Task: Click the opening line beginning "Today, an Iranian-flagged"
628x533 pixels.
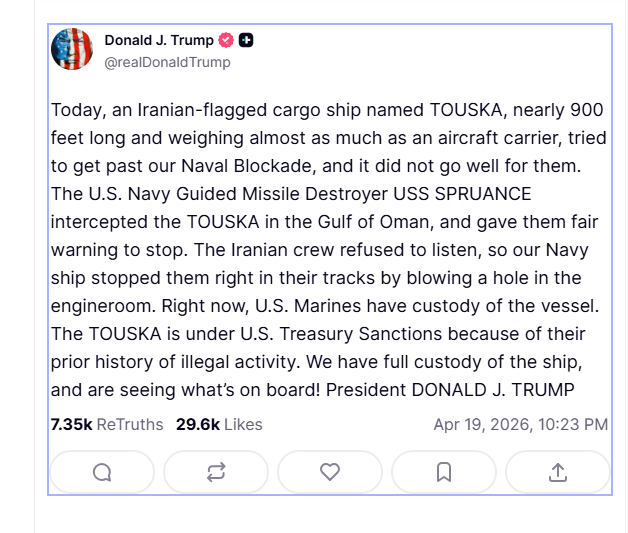Action: [x=150, y=109]
